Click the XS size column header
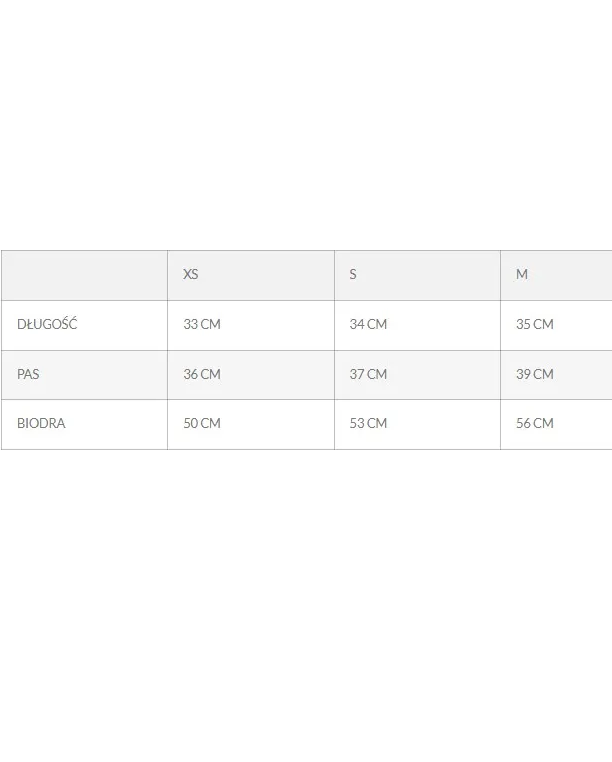This screenshot has width=612, height=762. pyautogui.click(x=191, y=274)
